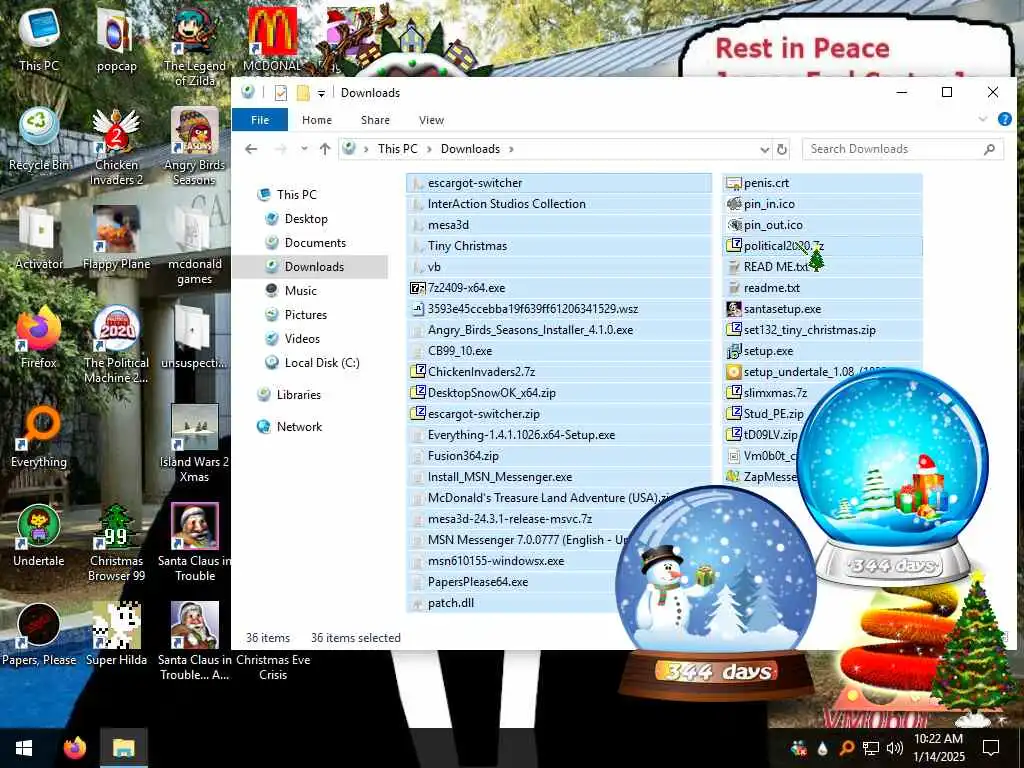Expand the Downloads breadcrumb chevron
This screenshot has width=1024, height=768.
[x=511, y=149]
